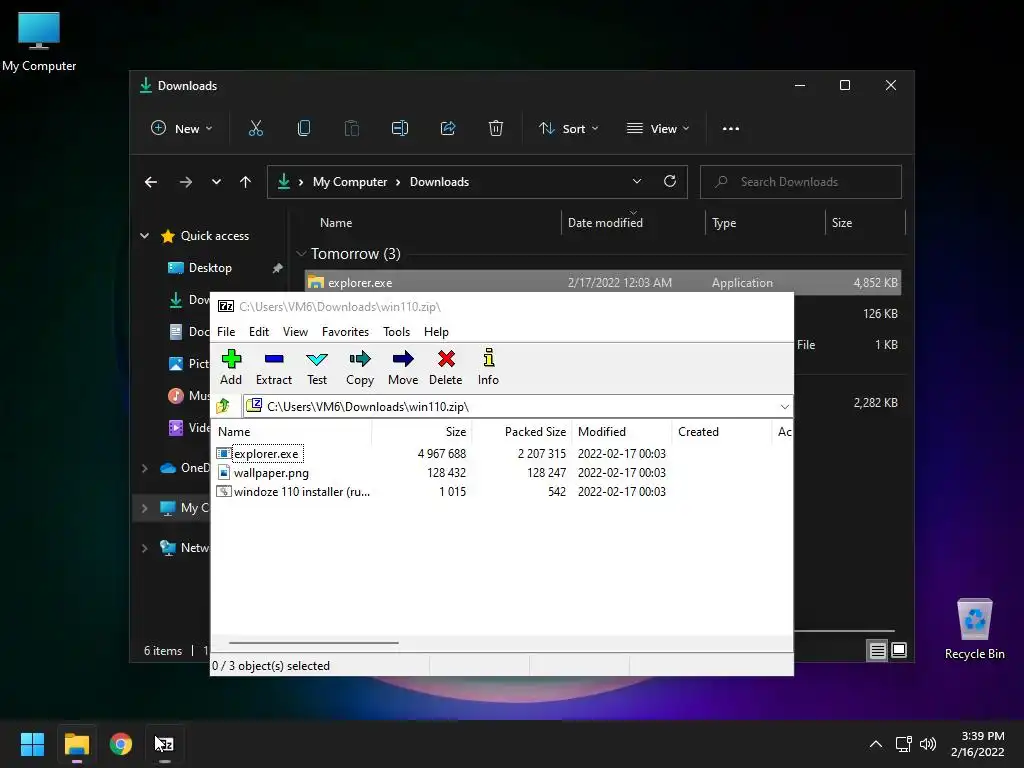Screen dimensions: 1024x768
Task: Select the Copy tool in 7-Zip
Action: [360, 367]
